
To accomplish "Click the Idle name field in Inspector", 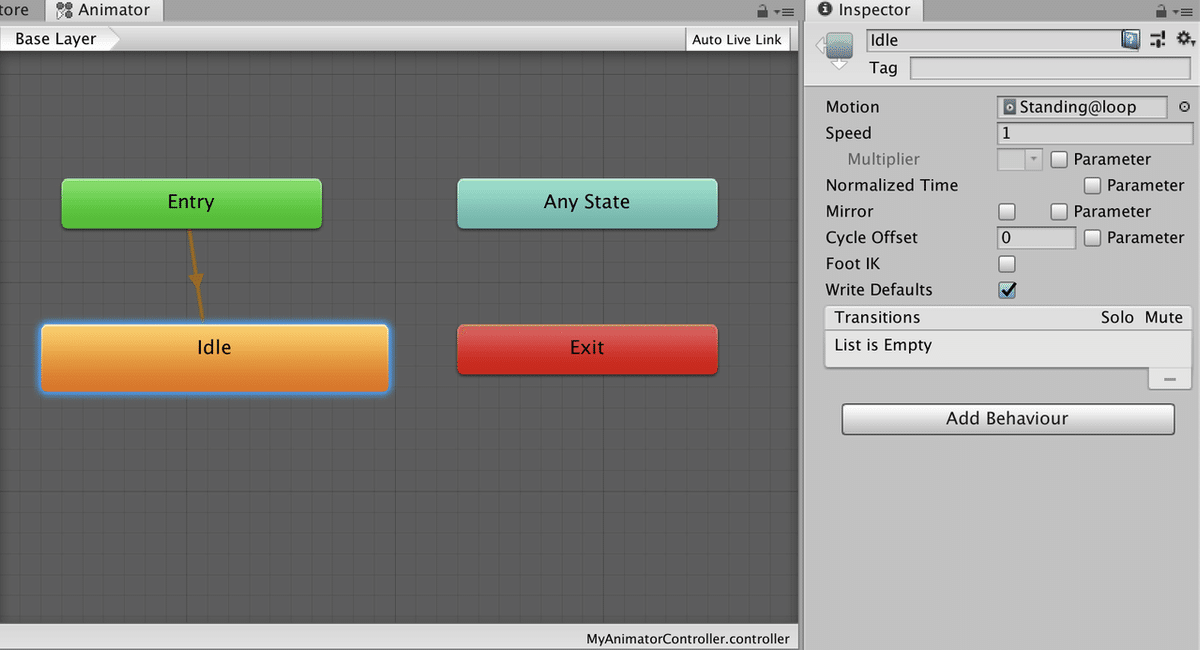I will point(994,40).
